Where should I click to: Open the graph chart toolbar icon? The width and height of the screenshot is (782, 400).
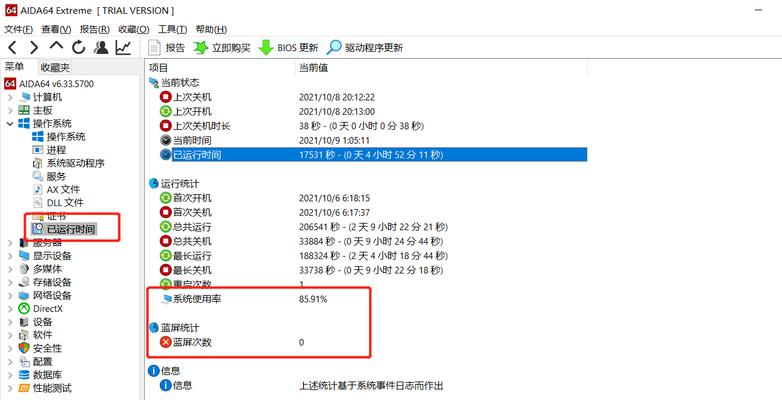(123, 47)
